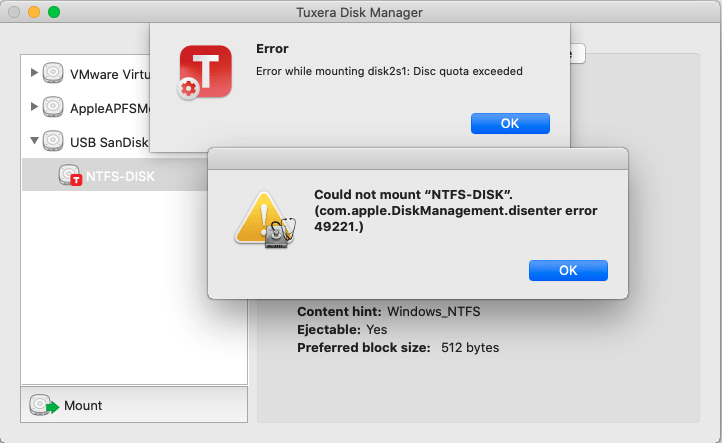Collapse the USB SanDisk entry

(x=34, y=140)
